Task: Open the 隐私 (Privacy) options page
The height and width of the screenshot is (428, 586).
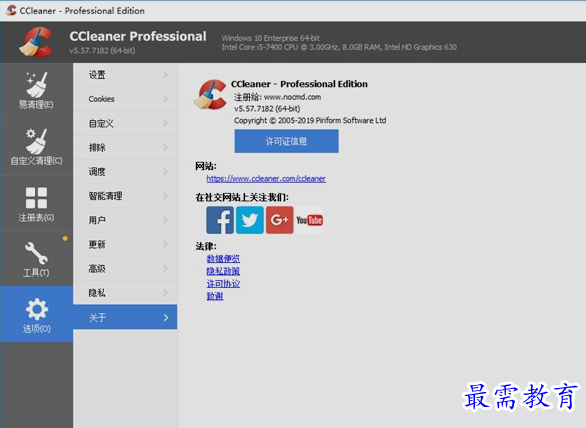Action: 125,293
